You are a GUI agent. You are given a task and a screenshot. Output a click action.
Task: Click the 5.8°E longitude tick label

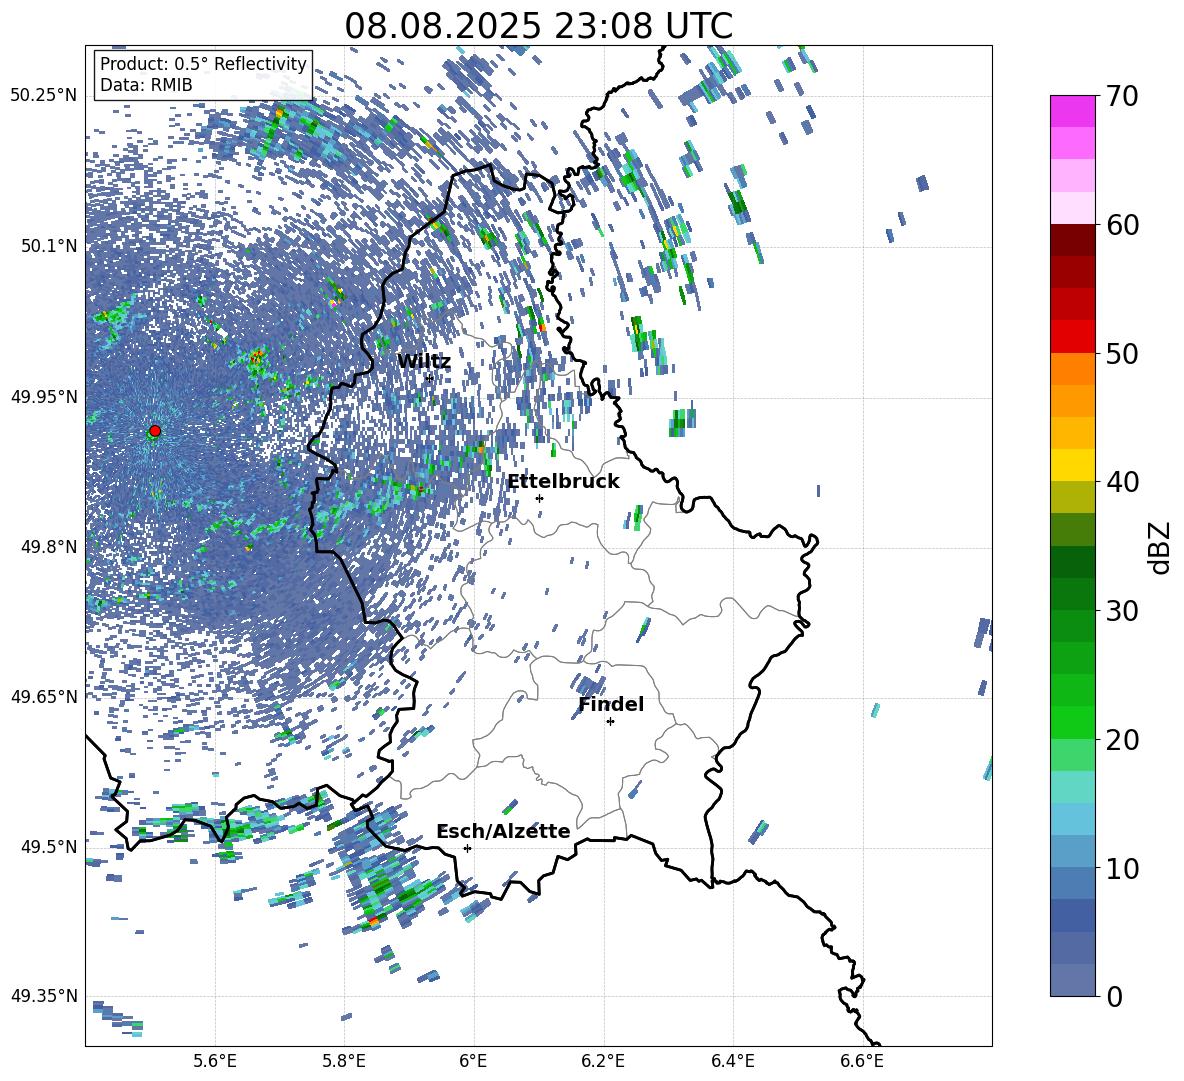point(344,1061)
